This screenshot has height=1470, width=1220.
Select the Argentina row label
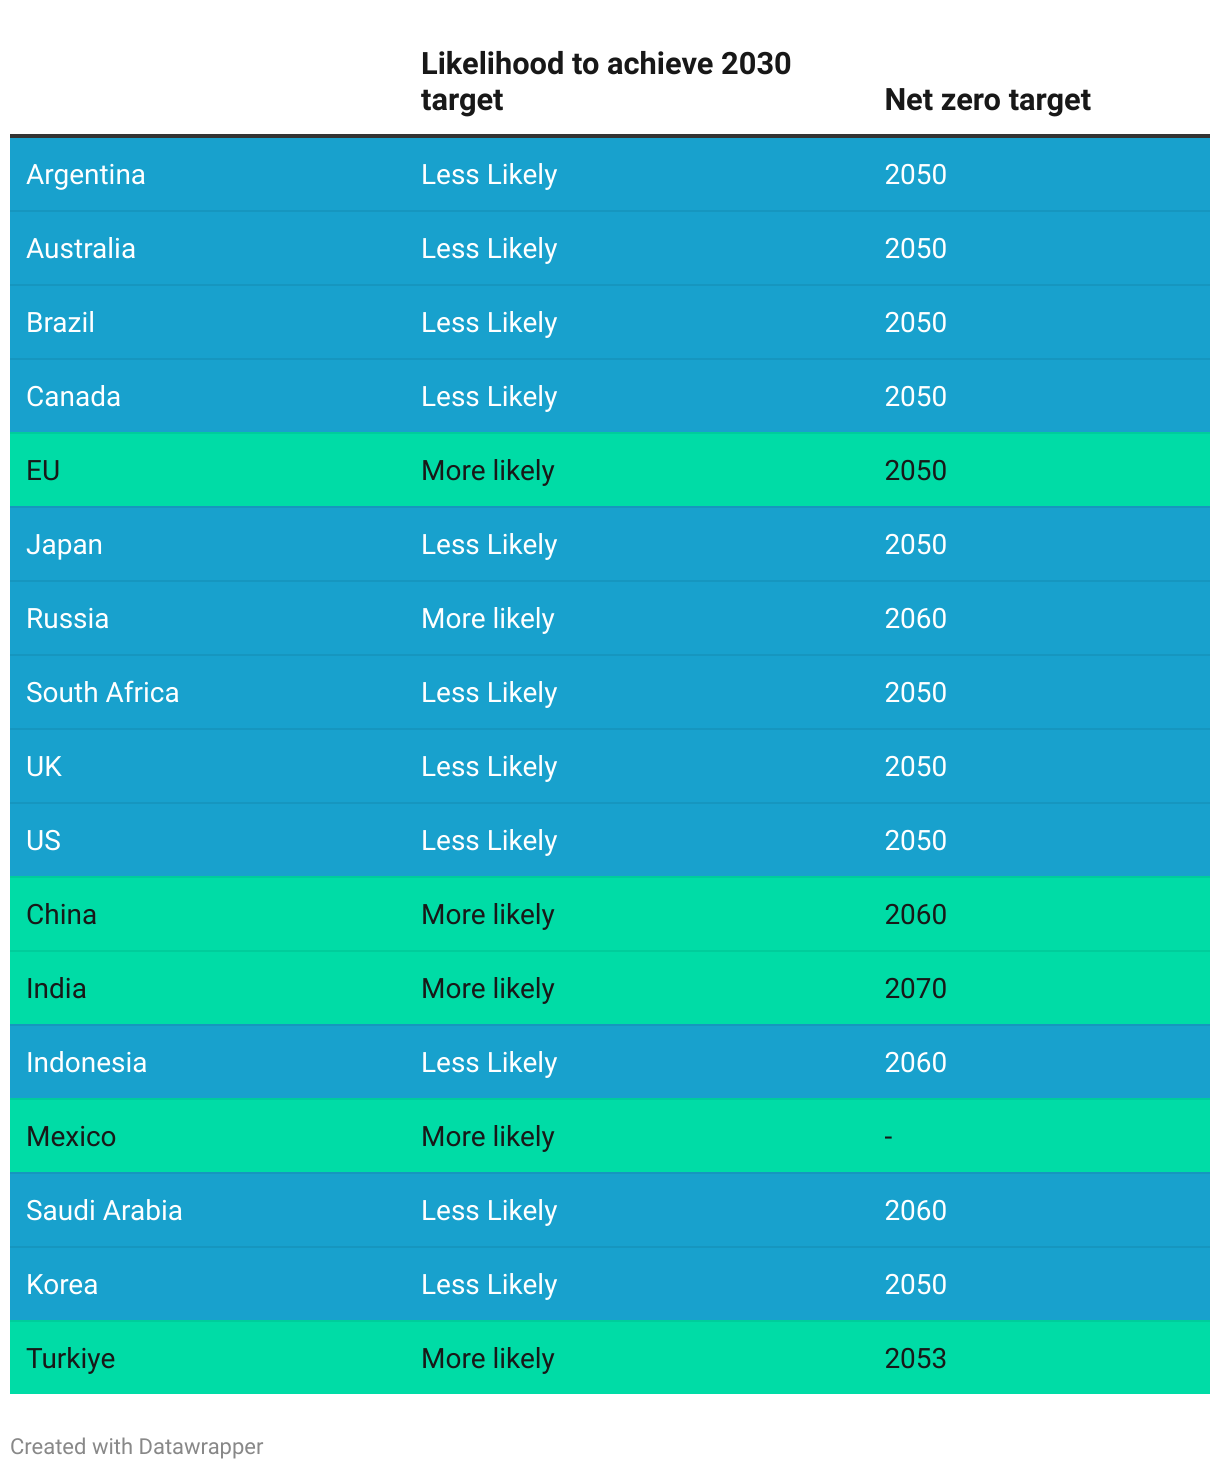86,175
